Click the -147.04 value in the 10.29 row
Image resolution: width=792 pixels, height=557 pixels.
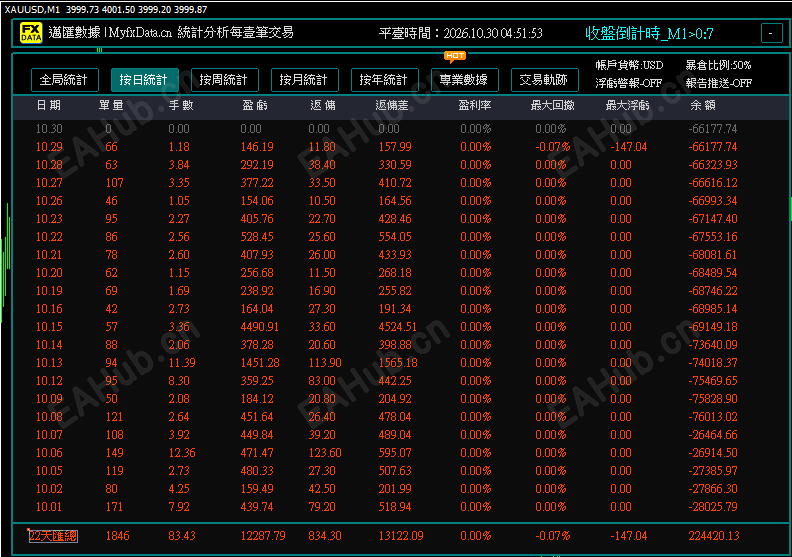coord(628,147)
